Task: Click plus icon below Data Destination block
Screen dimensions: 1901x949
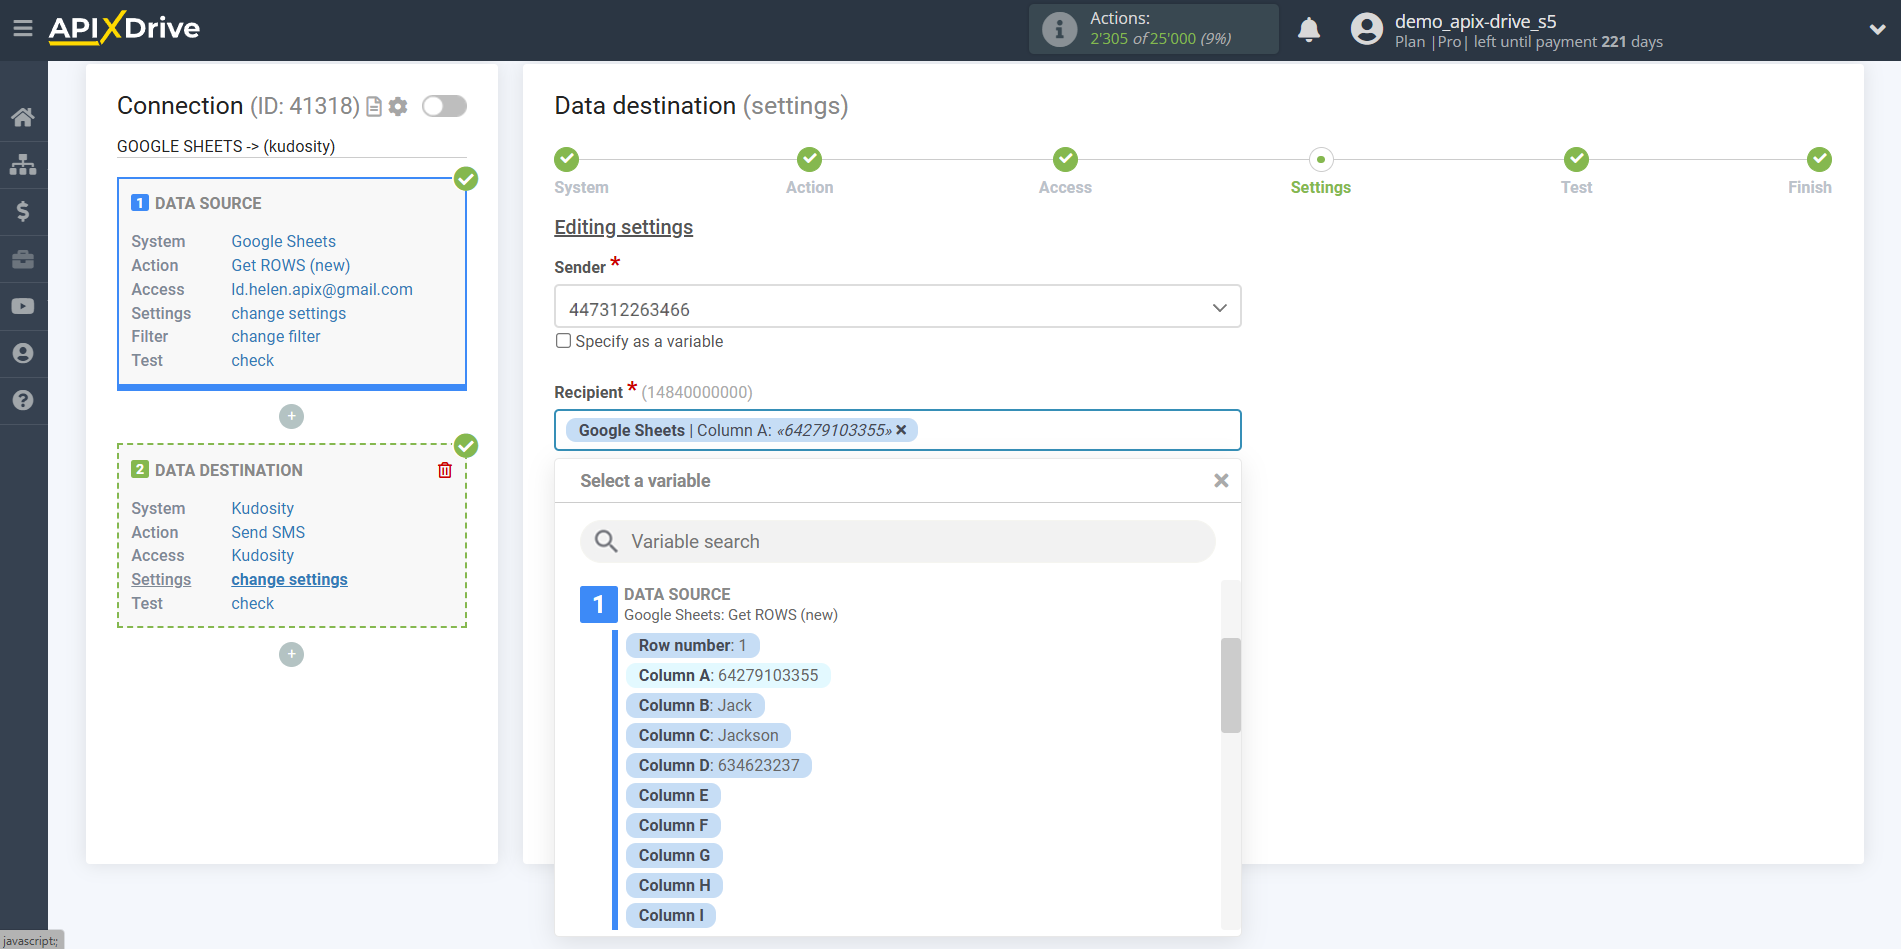Action: pos(291,654)
